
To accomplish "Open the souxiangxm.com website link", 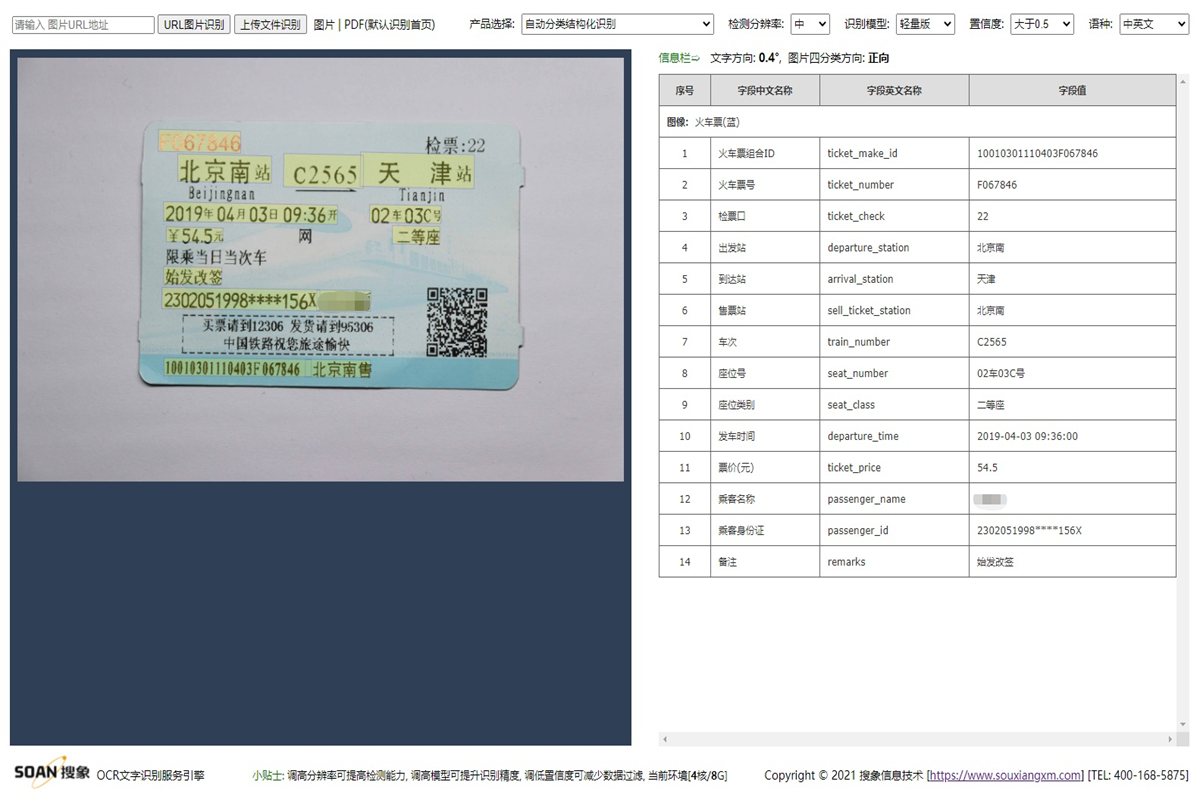I will [x=1006, y=775].
